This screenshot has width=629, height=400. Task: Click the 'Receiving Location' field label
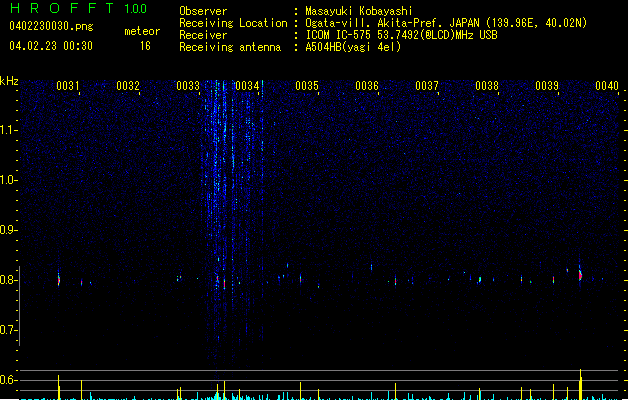(x=233, y=23)
